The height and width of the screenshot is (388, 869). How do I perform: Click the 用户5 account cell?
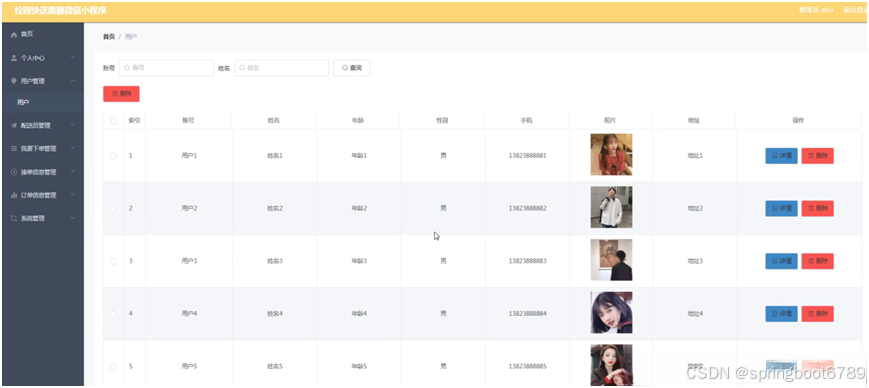(189, 366)
